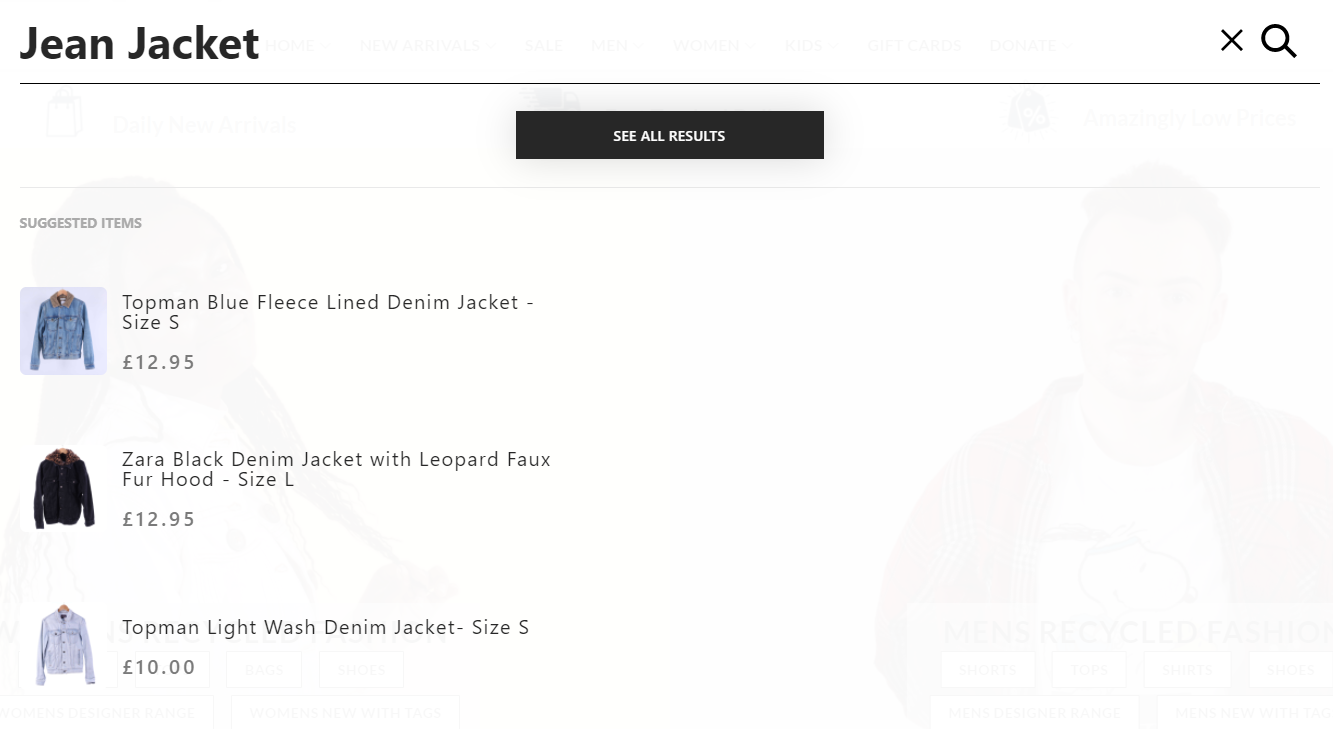
Task: Expand the New Arrivals menu chevron
Action: click(x=491, y=46)
